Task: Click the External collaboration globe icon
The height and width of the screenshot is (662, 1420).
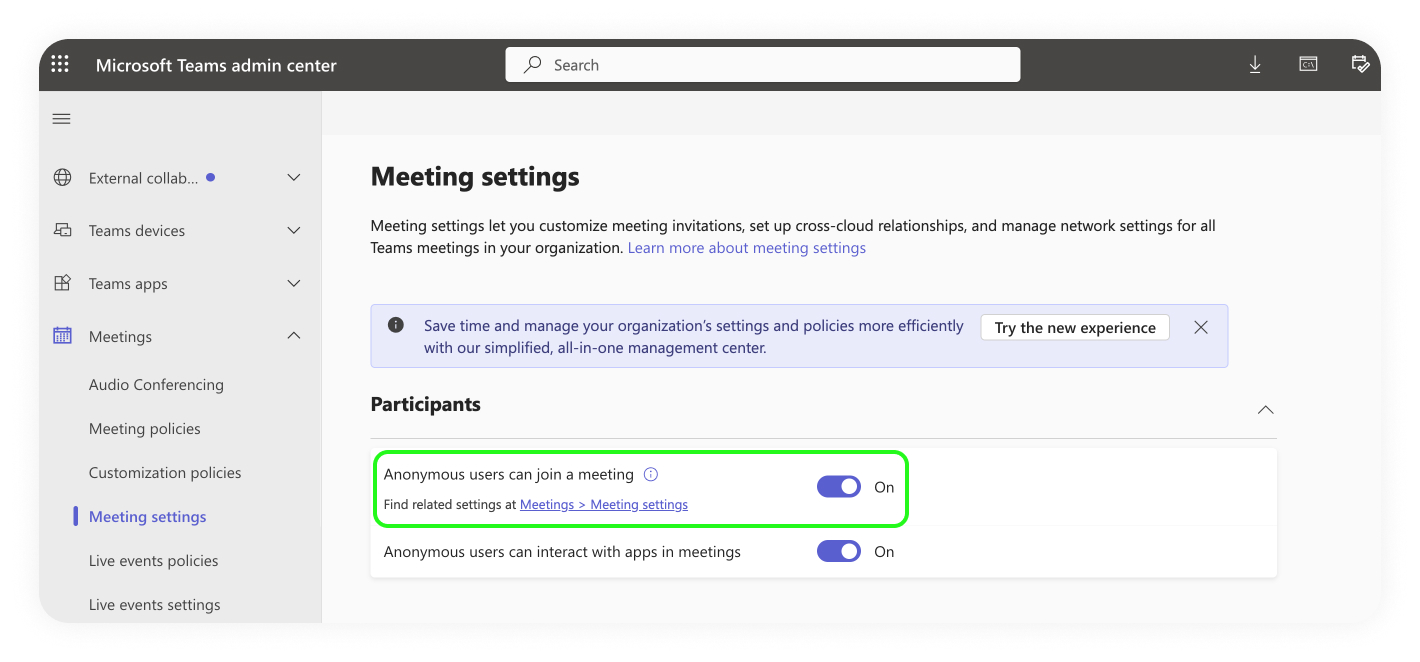Action: 62,177
